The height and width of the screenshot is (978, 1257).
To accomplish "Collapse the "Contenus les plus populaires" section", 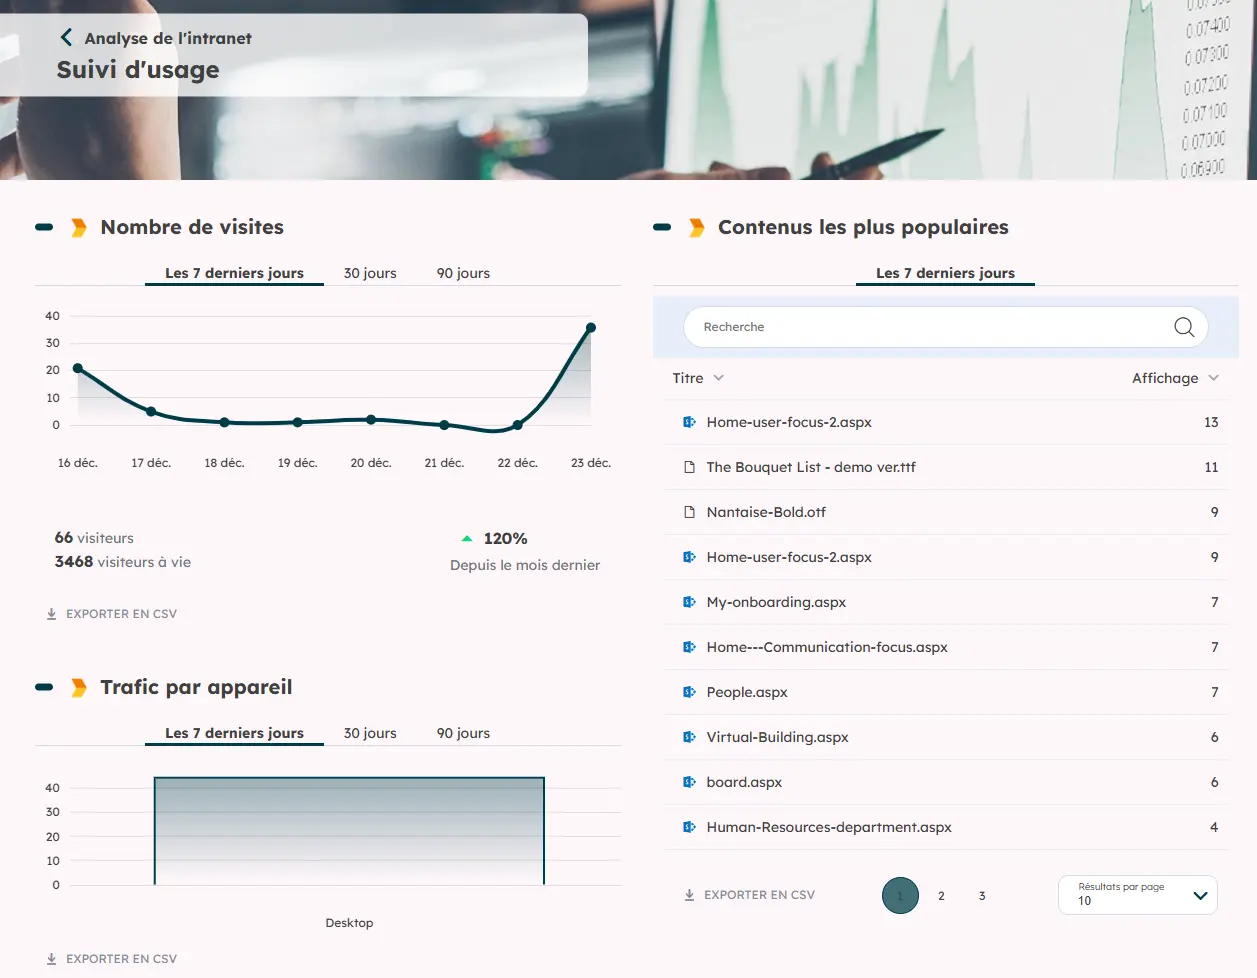I will tap(662, 227).
